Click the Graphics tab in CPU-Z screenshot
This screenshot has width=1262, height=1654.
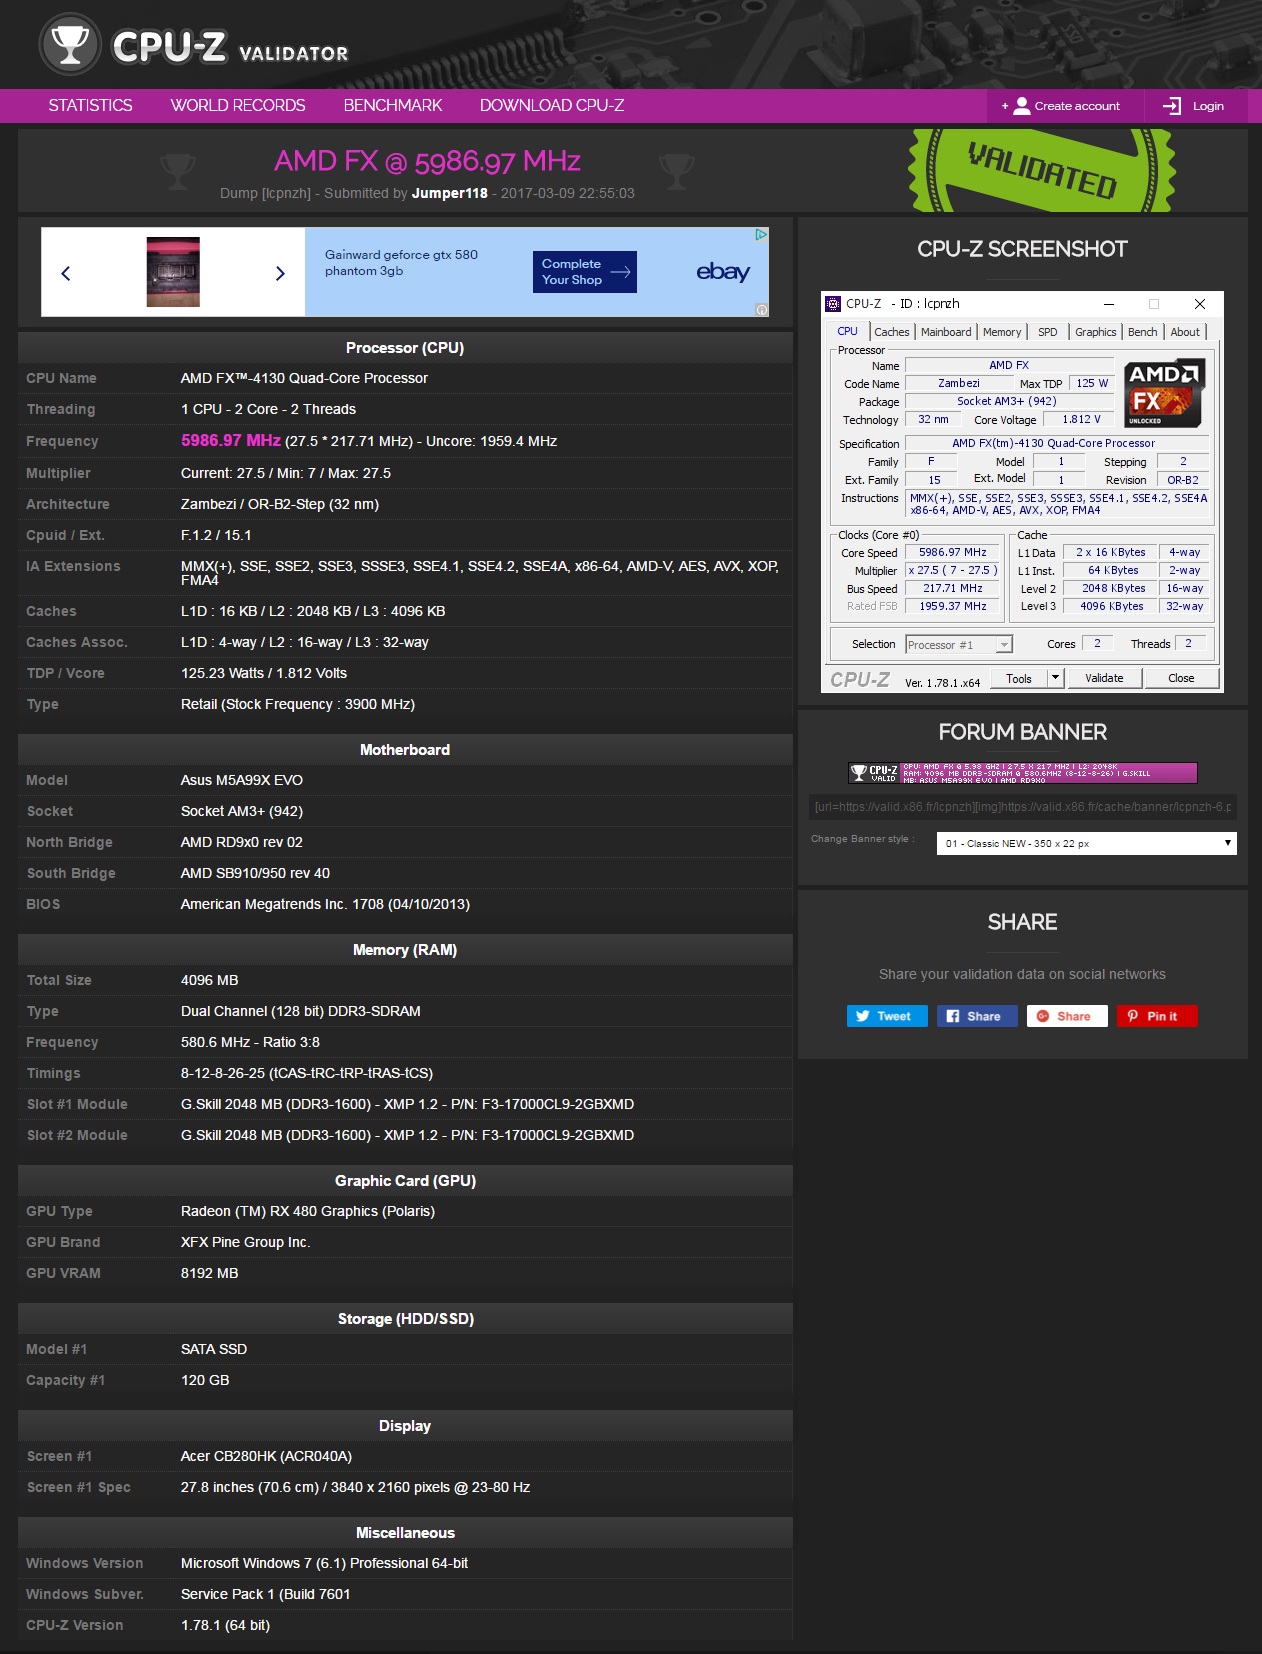point(1096,332)
